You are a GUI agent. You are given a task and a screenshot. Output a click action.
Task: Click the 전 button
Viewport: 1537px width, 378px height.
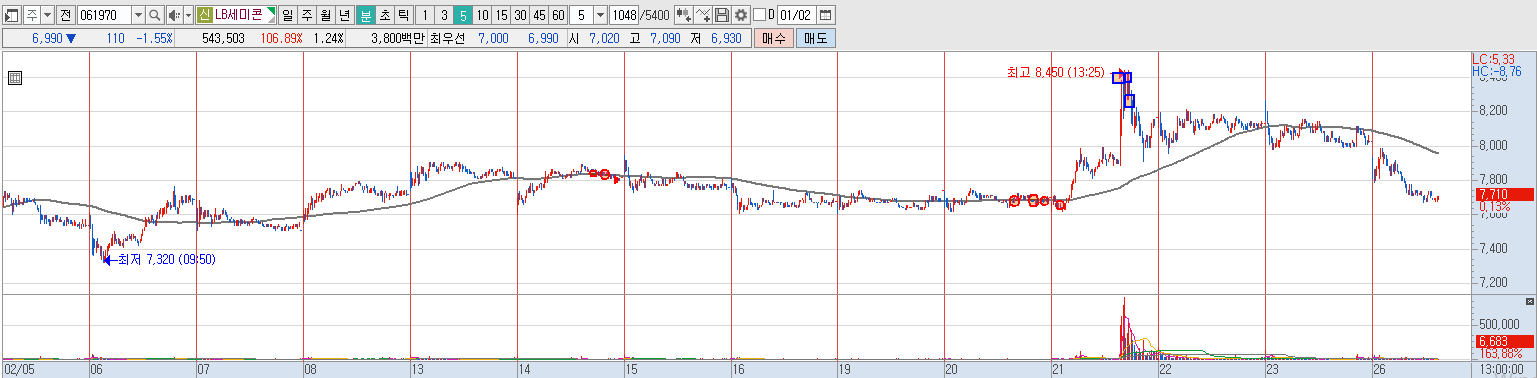[x=65, y=15]
